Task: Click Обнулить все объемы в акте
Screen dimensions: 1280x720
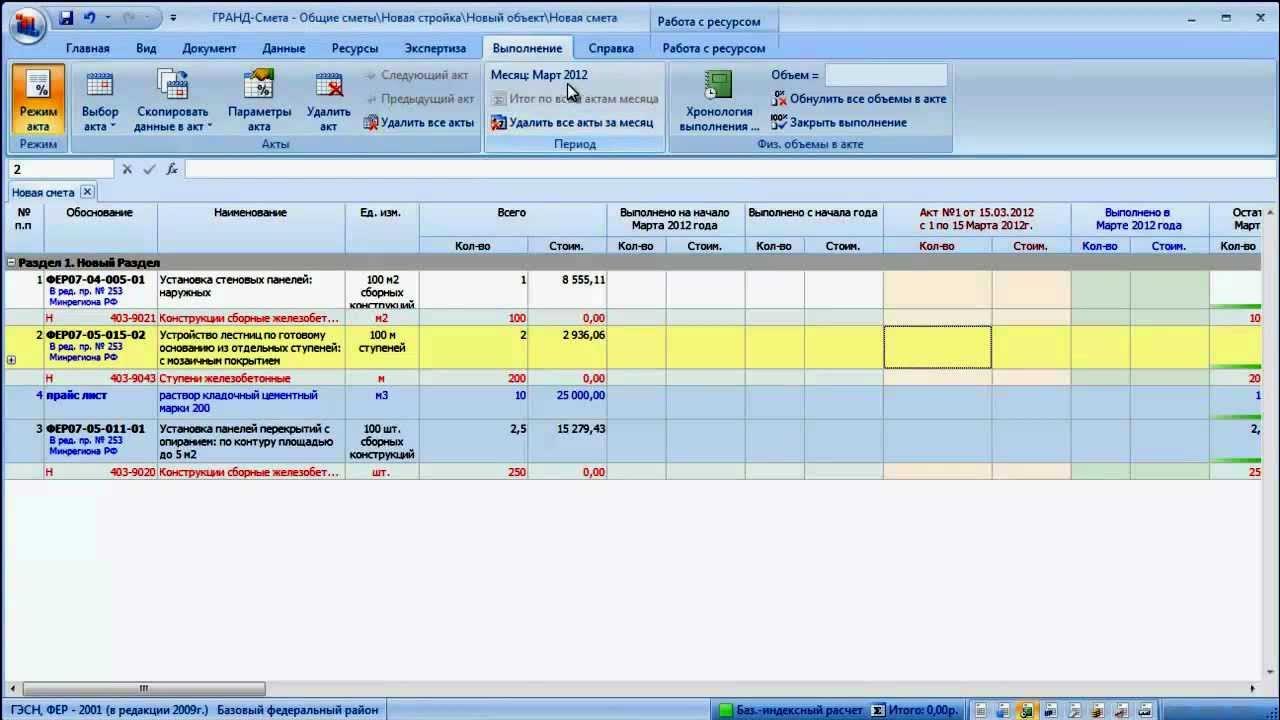Action: (858, 99)
